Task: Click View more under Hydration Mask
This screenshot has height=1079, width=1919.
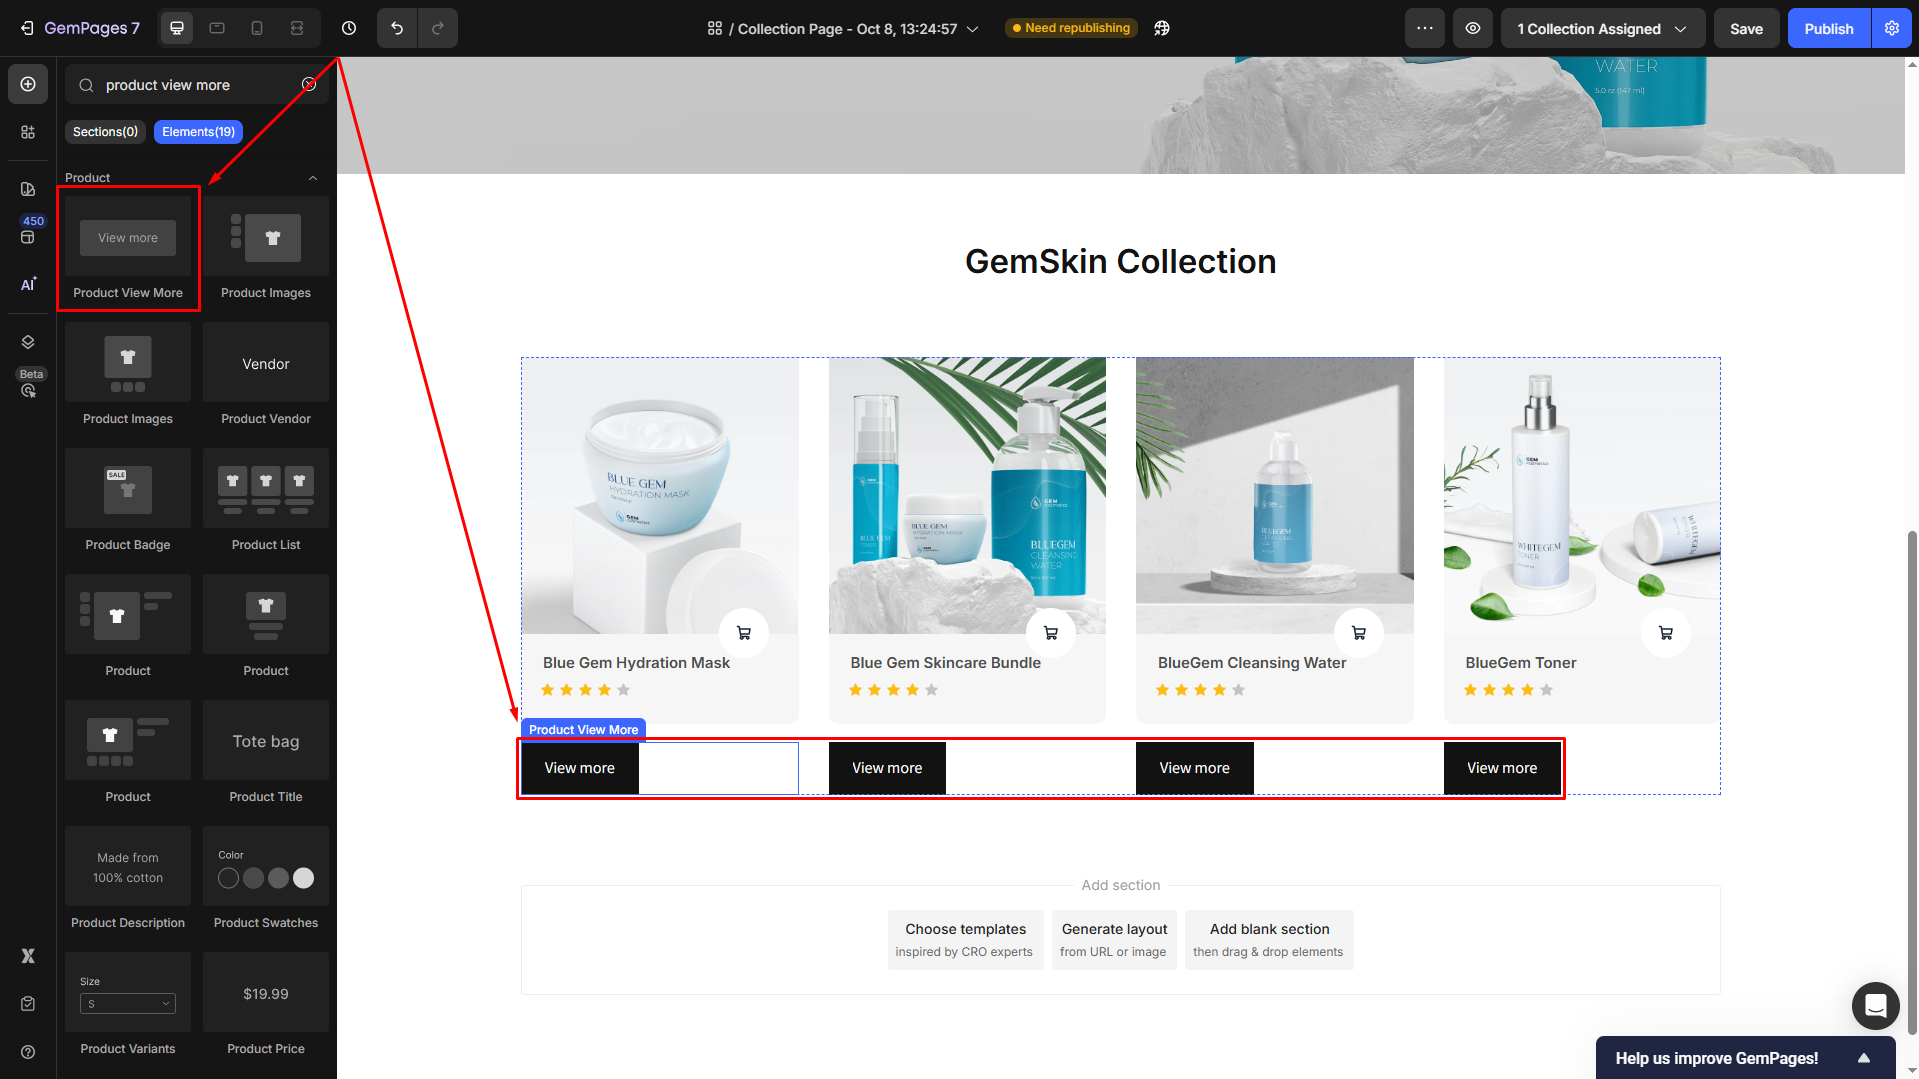Action: tap(580, 768)
